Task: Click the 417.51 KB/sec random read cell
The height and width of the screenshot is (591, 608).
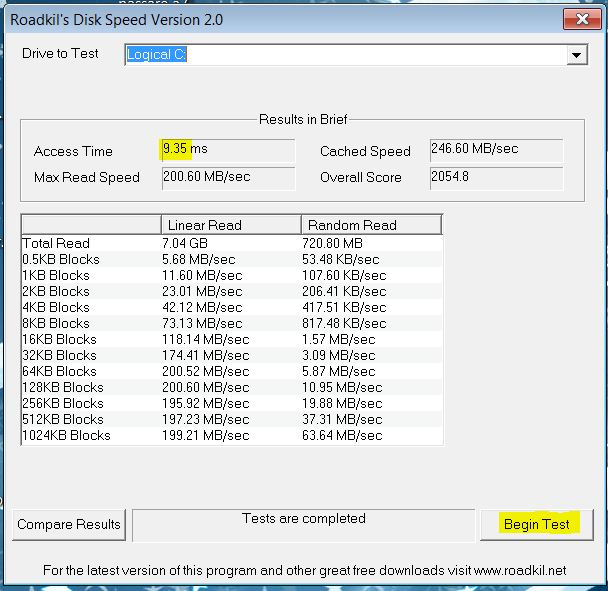Action: (x=344, y=307)
